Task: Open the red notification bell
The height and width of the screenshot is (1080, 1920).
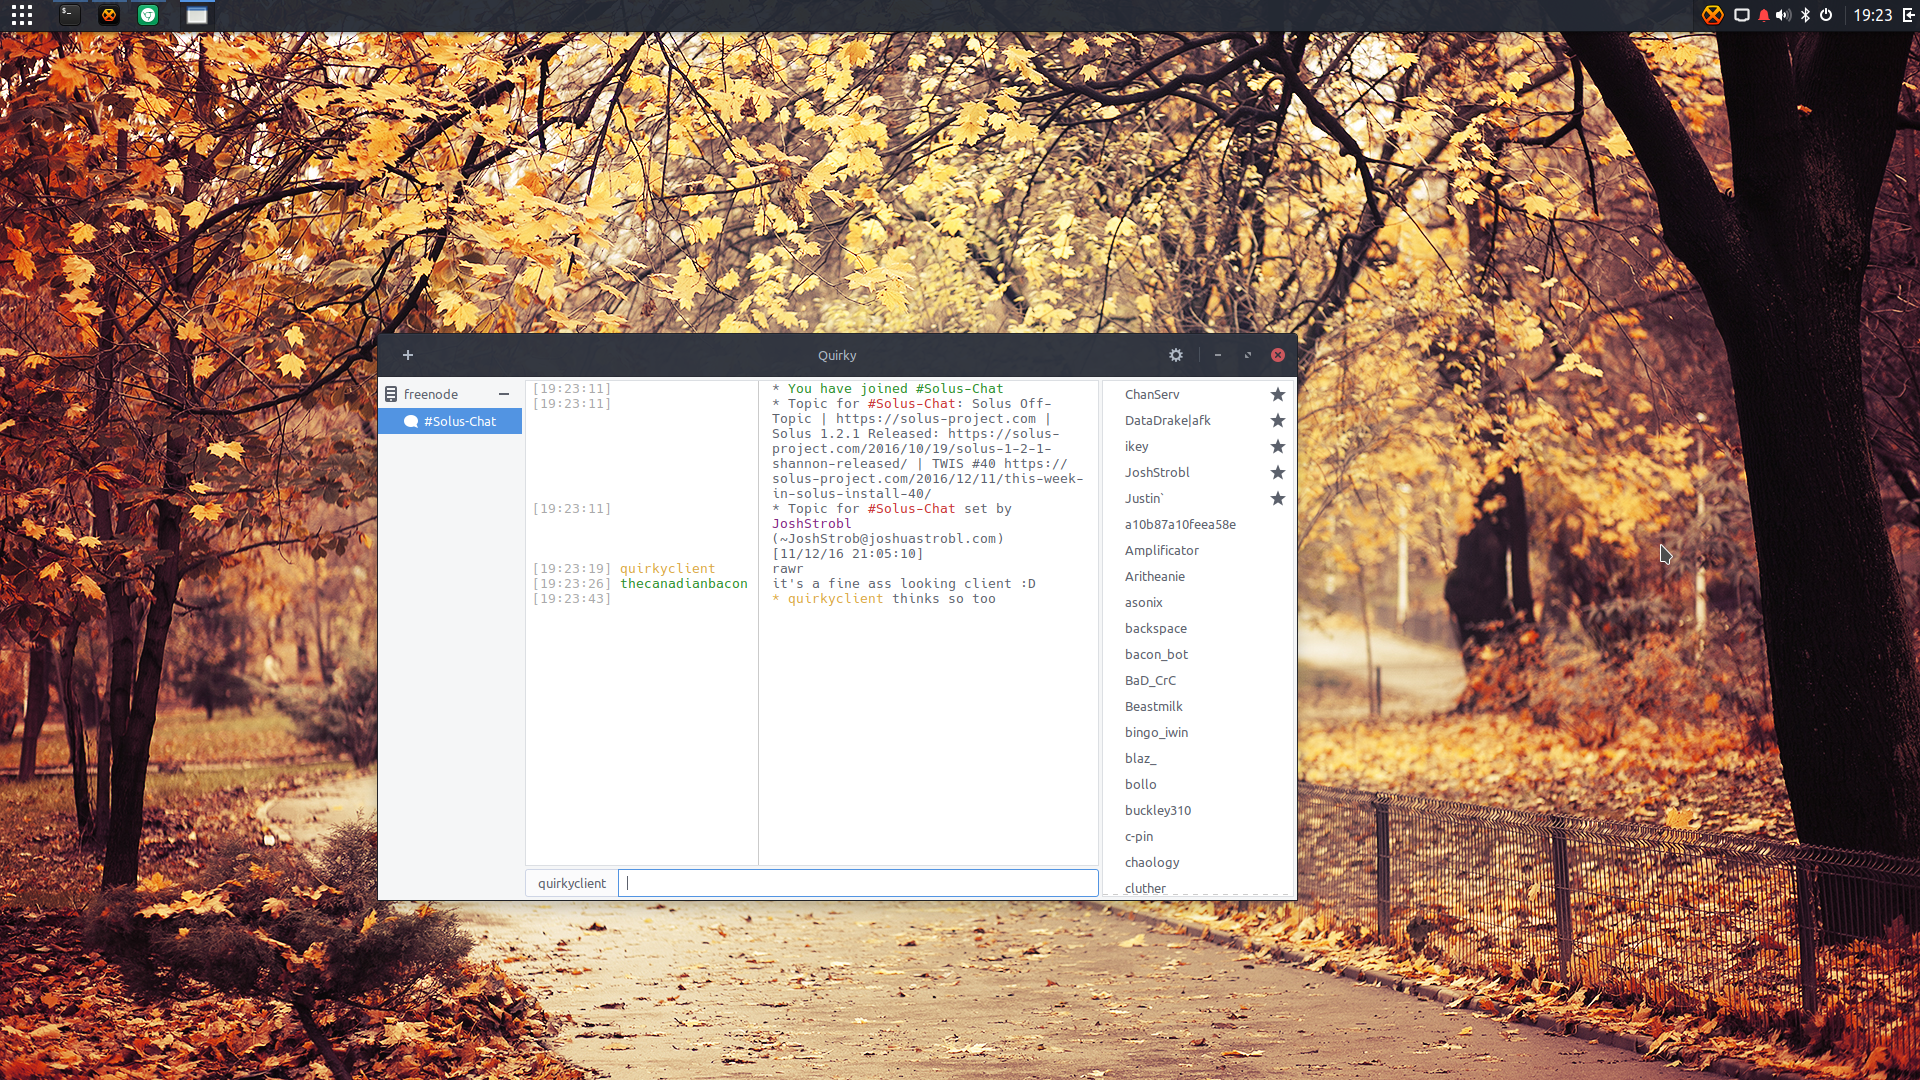Action: coord(1763,15)
